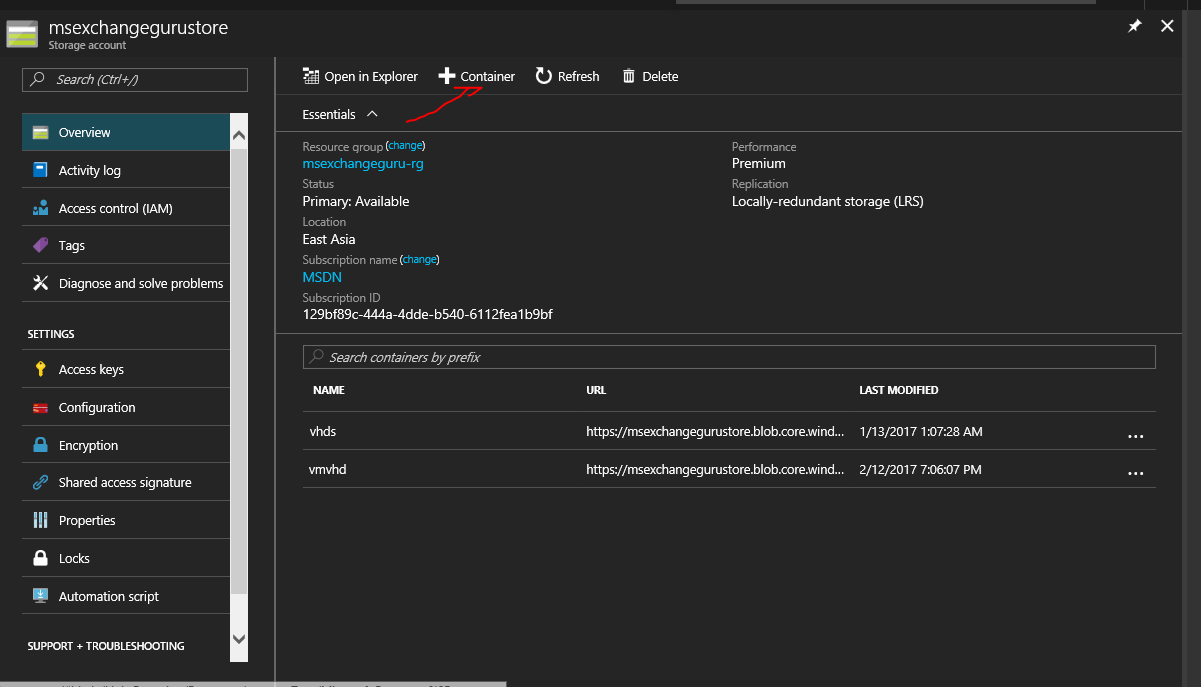
Task: Open Shared access signature settings
Action: 126,482
